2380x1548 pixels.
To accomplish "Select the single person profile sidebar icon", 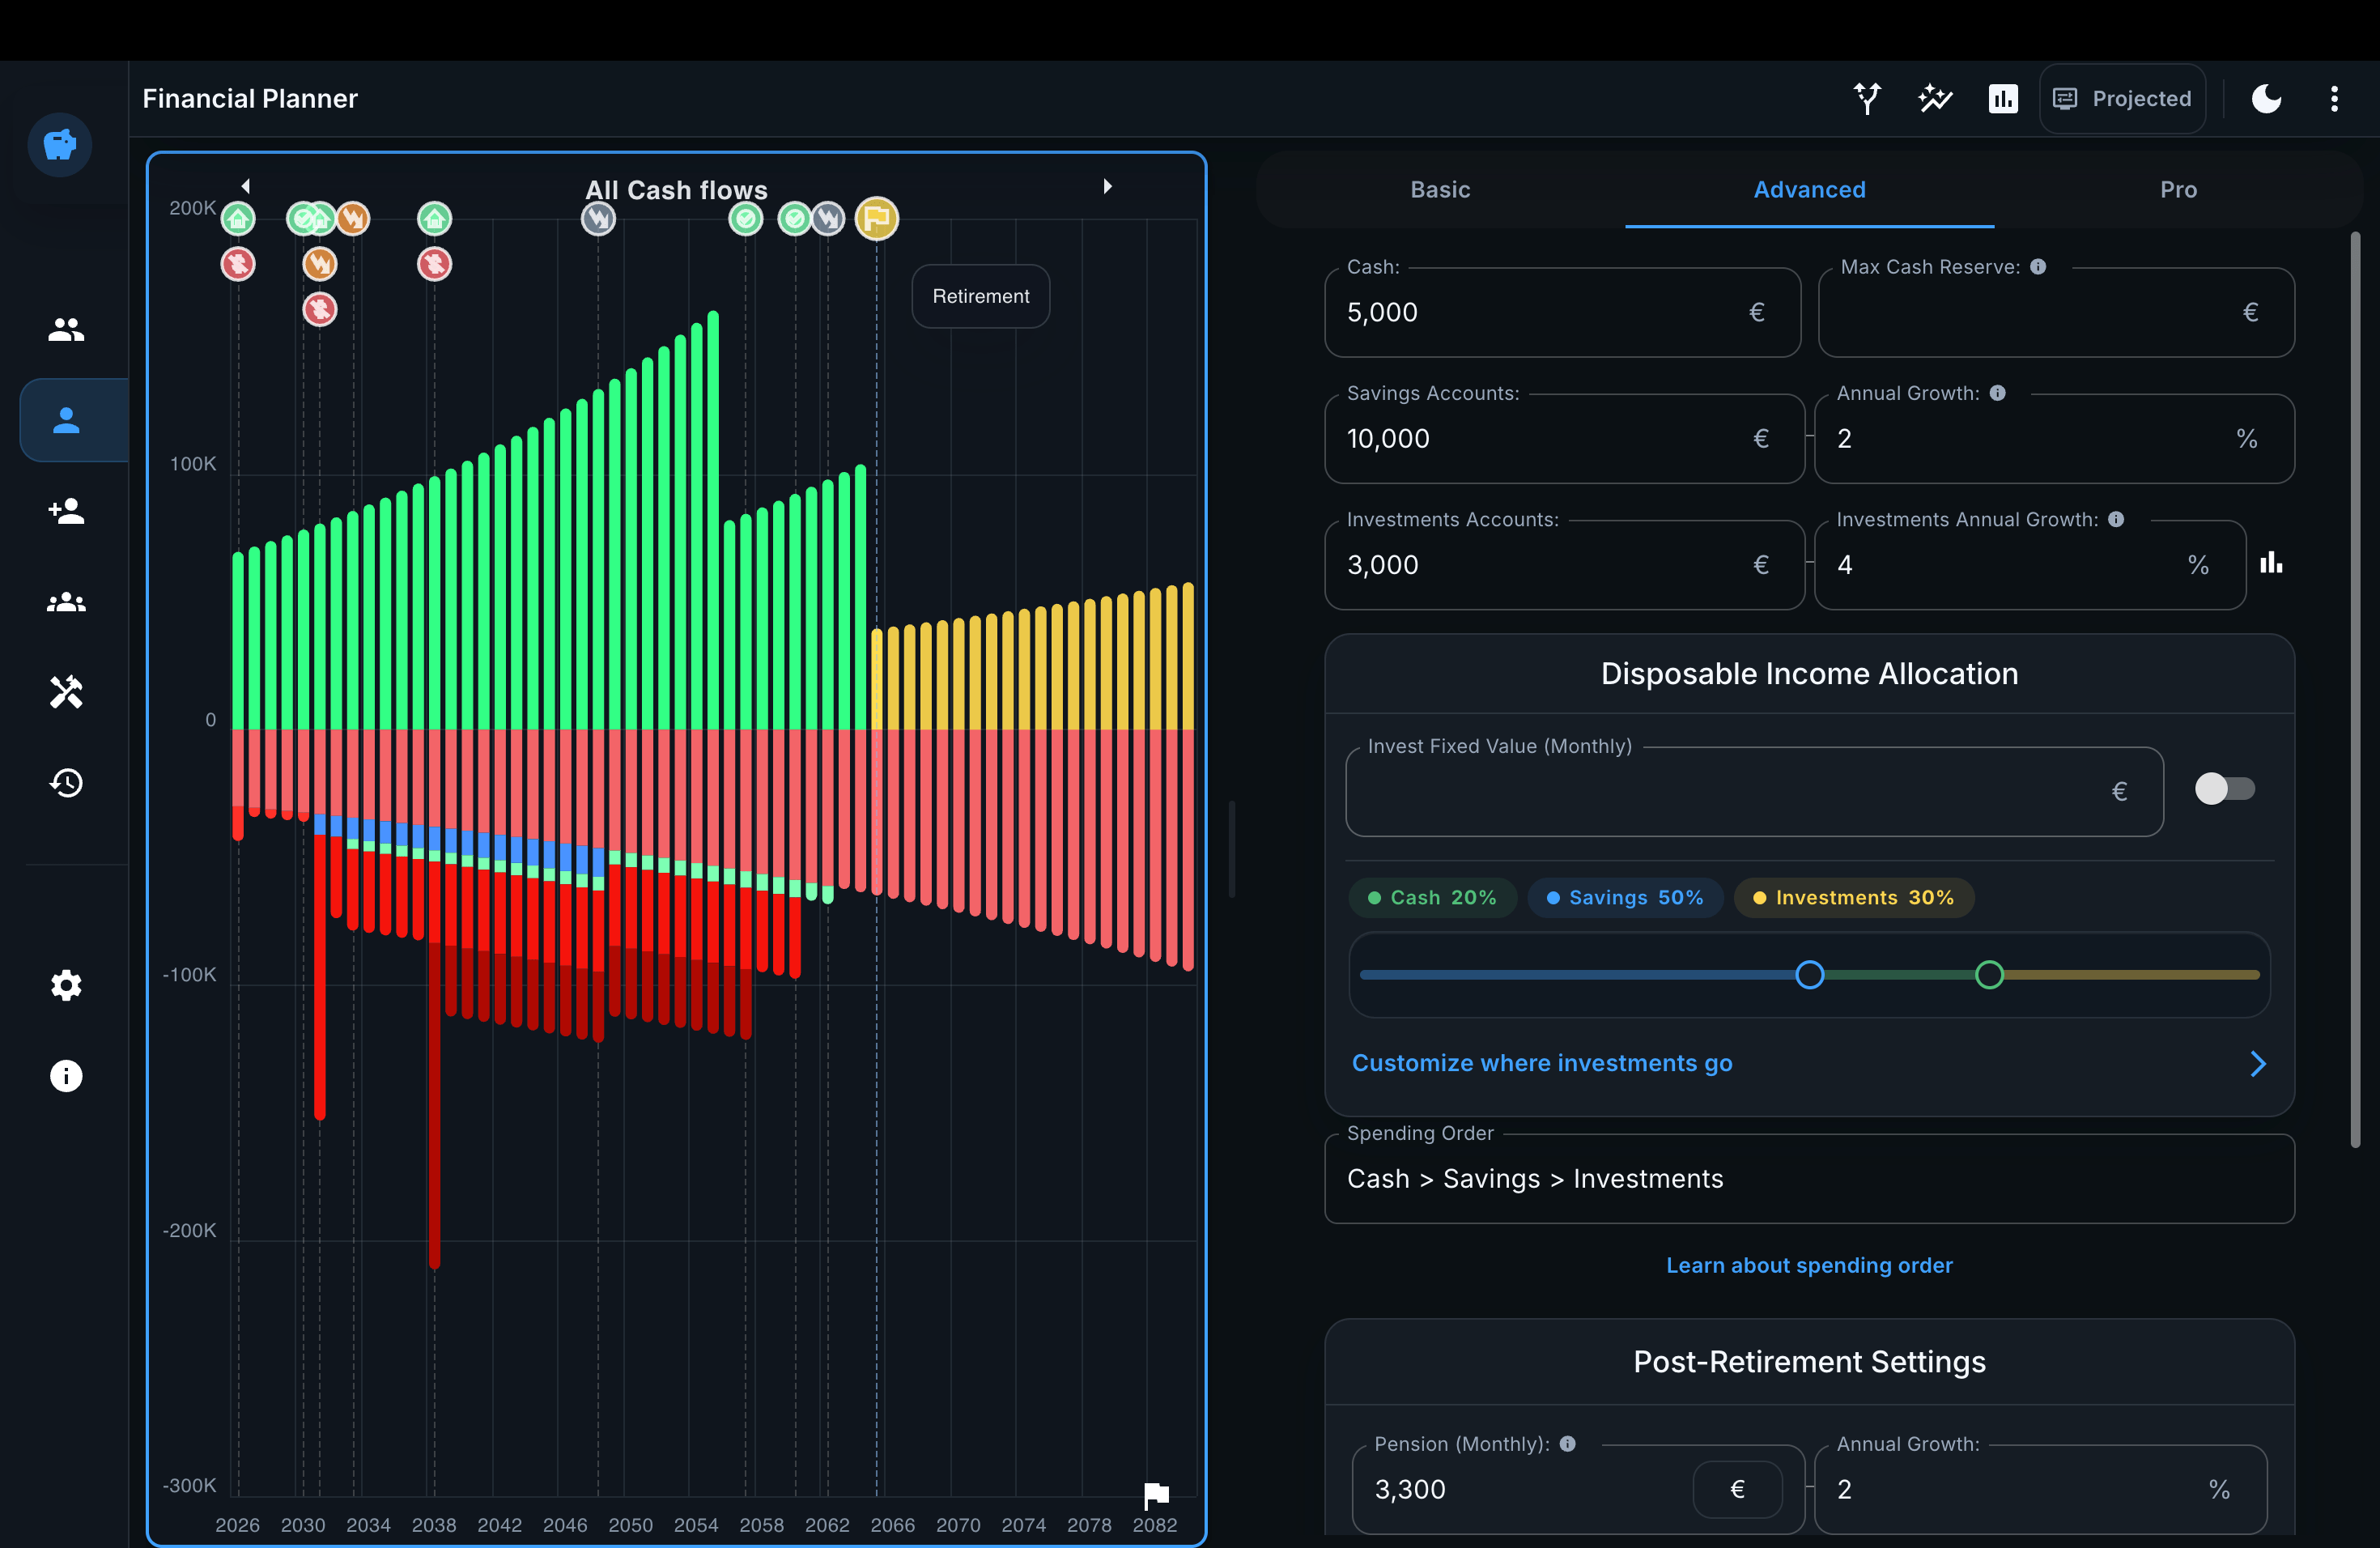I will click(x=66, y=420).
